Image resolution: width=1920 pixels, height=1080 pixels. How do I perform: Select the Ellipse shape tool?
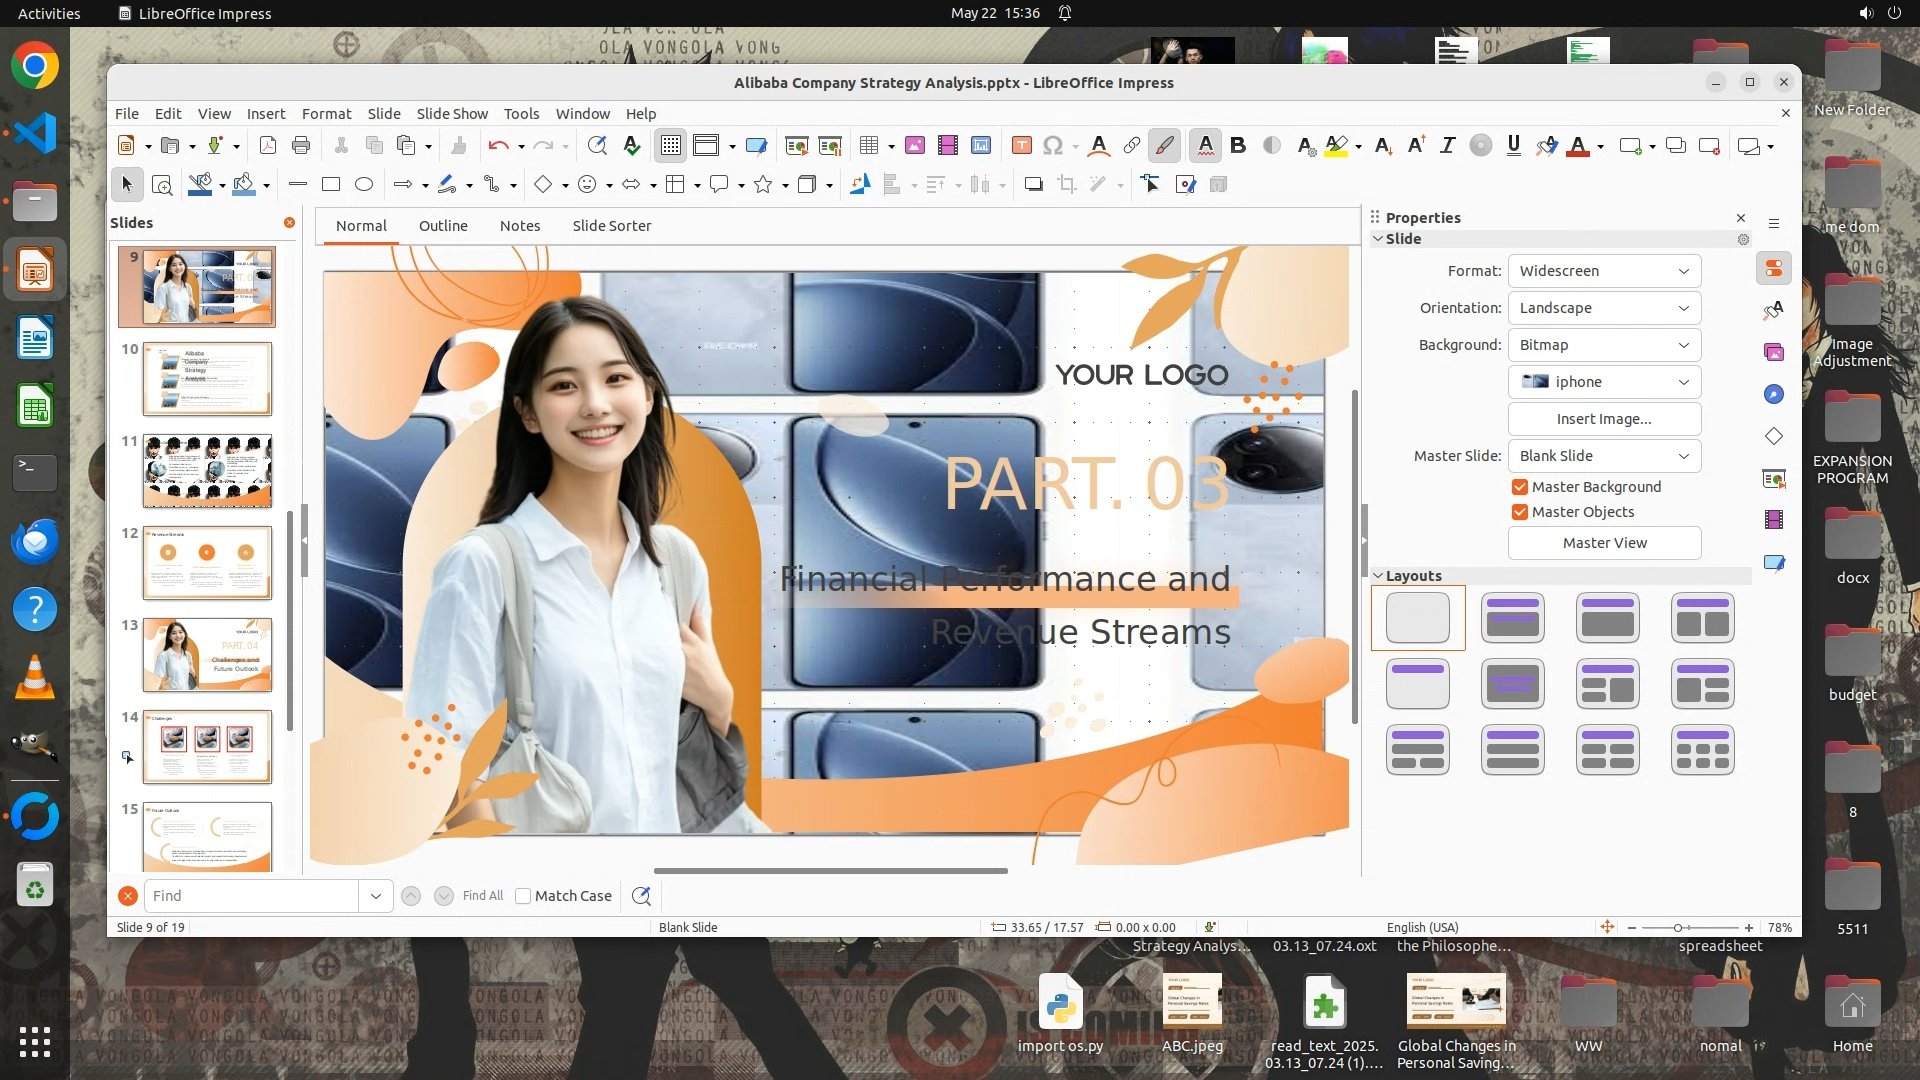(364, 184)
